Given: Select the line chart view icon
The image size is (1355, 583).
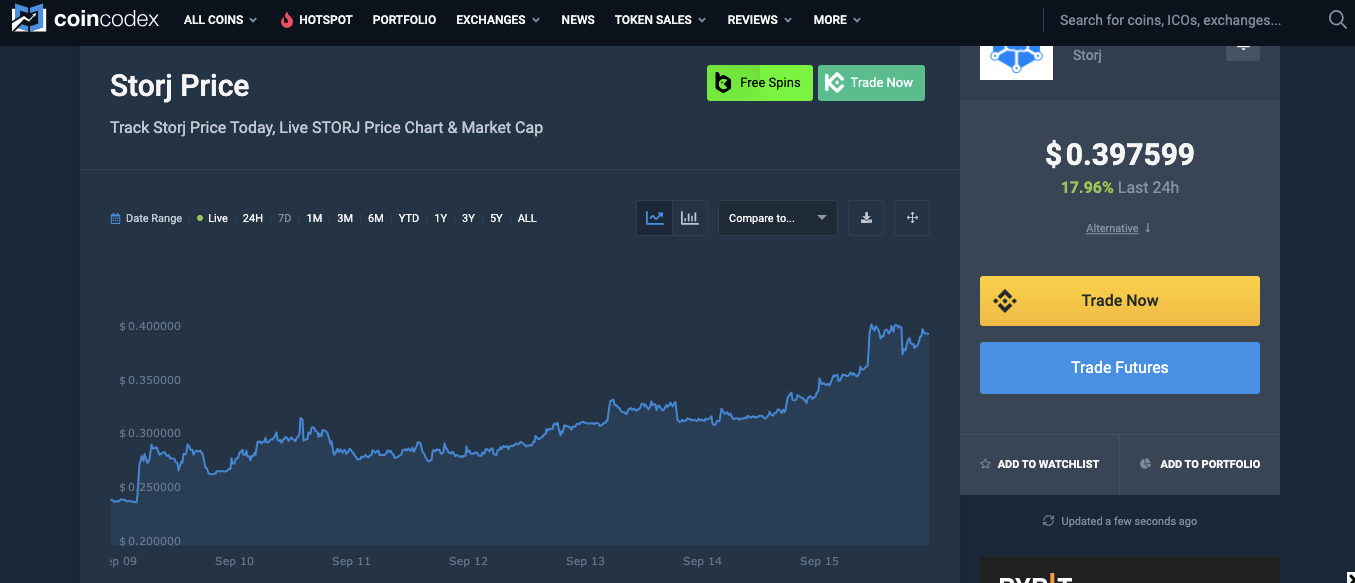Looking at the screenshot, I should (654, 217).
